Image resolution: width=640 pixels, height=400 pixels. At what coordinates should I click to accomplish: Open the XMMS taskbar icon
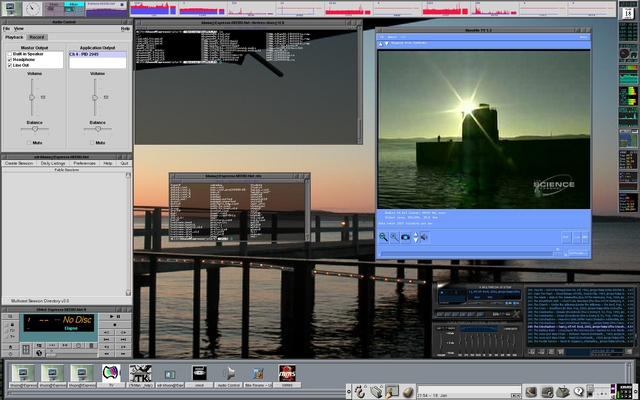[x=287, y=373]
